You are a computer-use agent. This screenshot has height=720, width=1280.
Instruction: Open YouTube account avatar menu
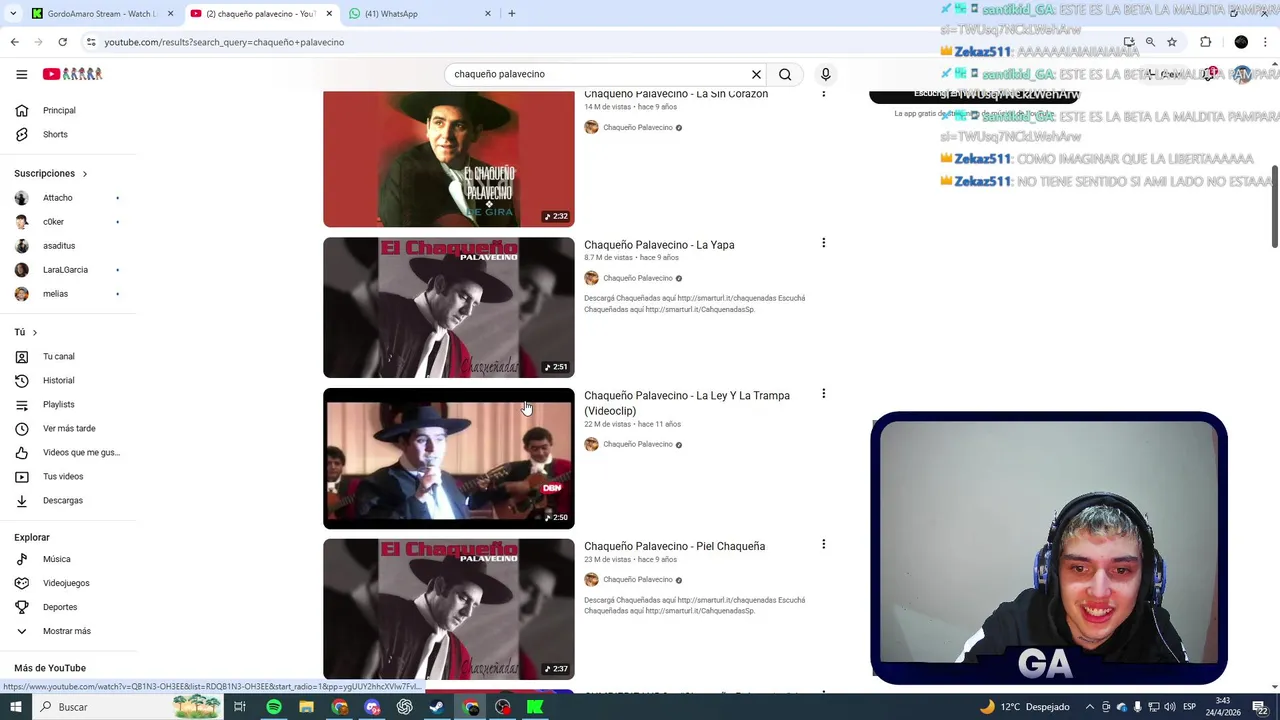click(x=1242, y=74)
